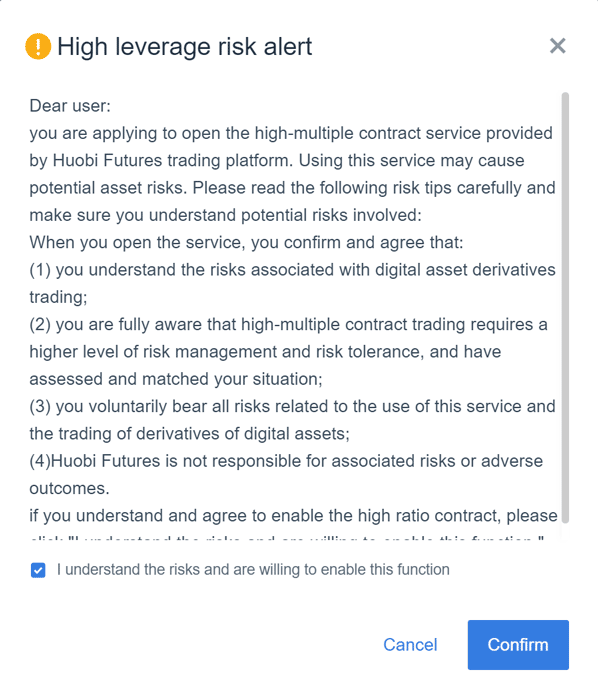Click the word 'outcomes.' in the text

(x=70, y=489)
